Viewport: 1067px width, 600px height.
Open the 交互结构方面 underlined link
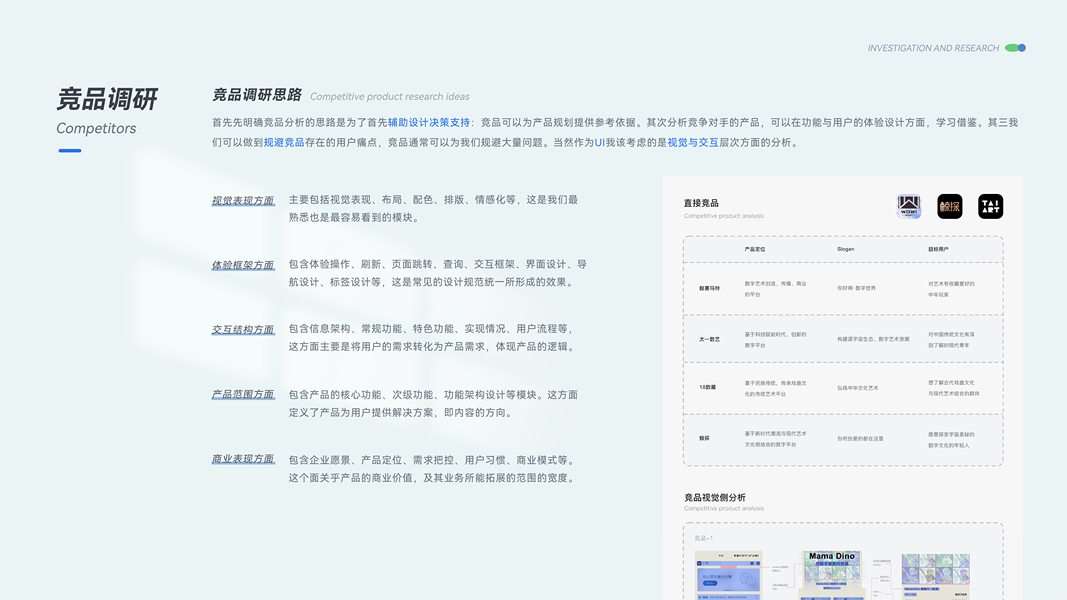pyautogui.click(x=243, y=330)
